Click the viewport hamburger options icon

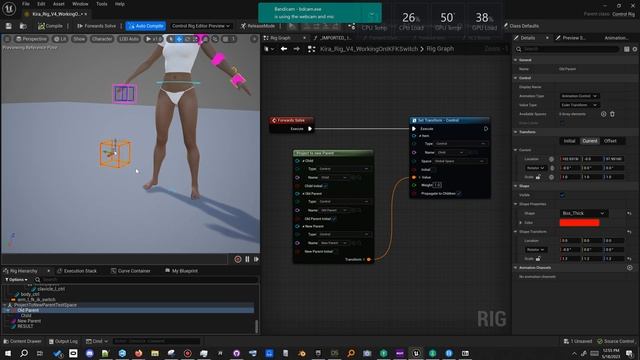pyautogui.click(x=7, y=39)
